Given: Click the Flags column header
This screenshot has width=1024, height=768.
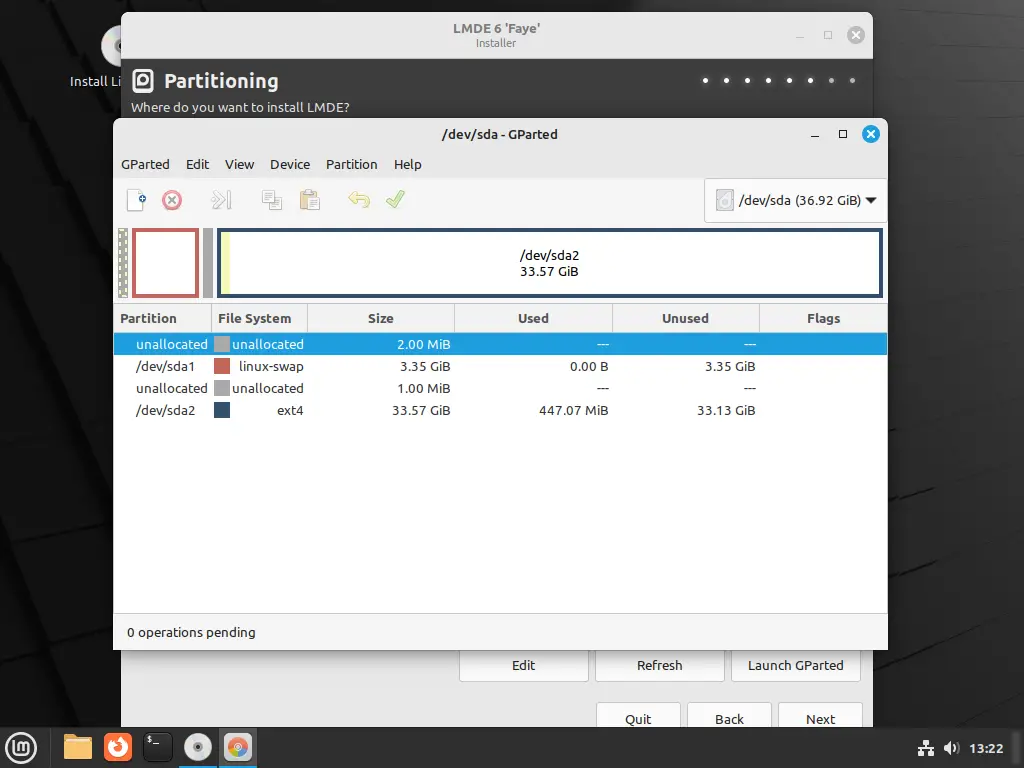Looking at the screenshot, I should click(824, 319).
